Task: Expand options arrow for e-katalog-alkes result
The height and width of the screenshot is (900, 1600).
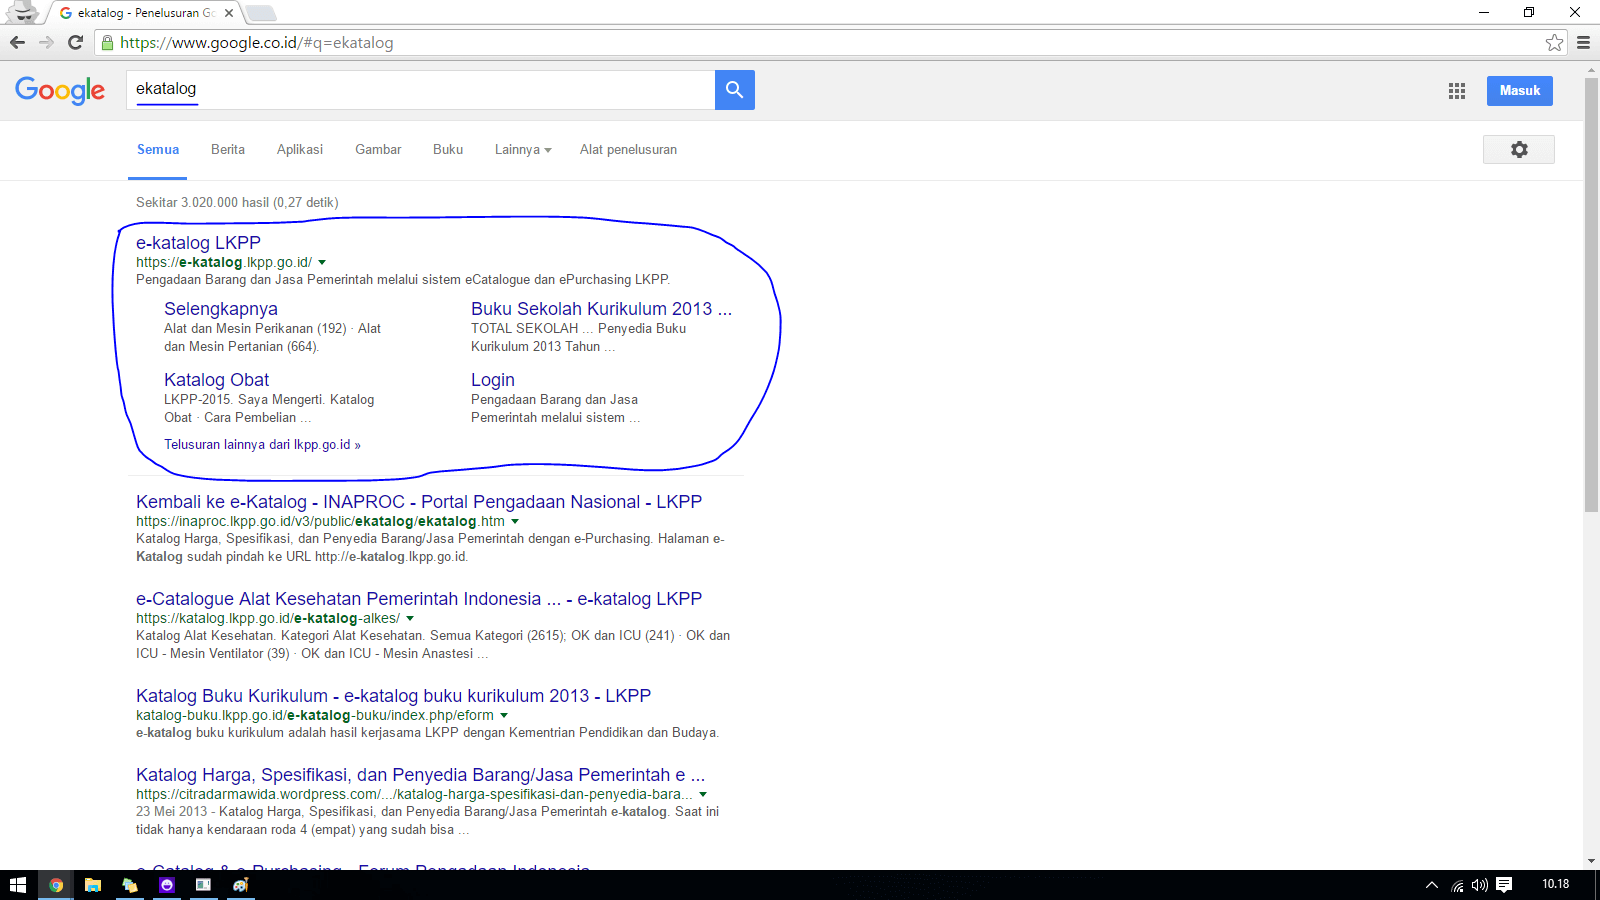Action: click(x=410, y=619)
